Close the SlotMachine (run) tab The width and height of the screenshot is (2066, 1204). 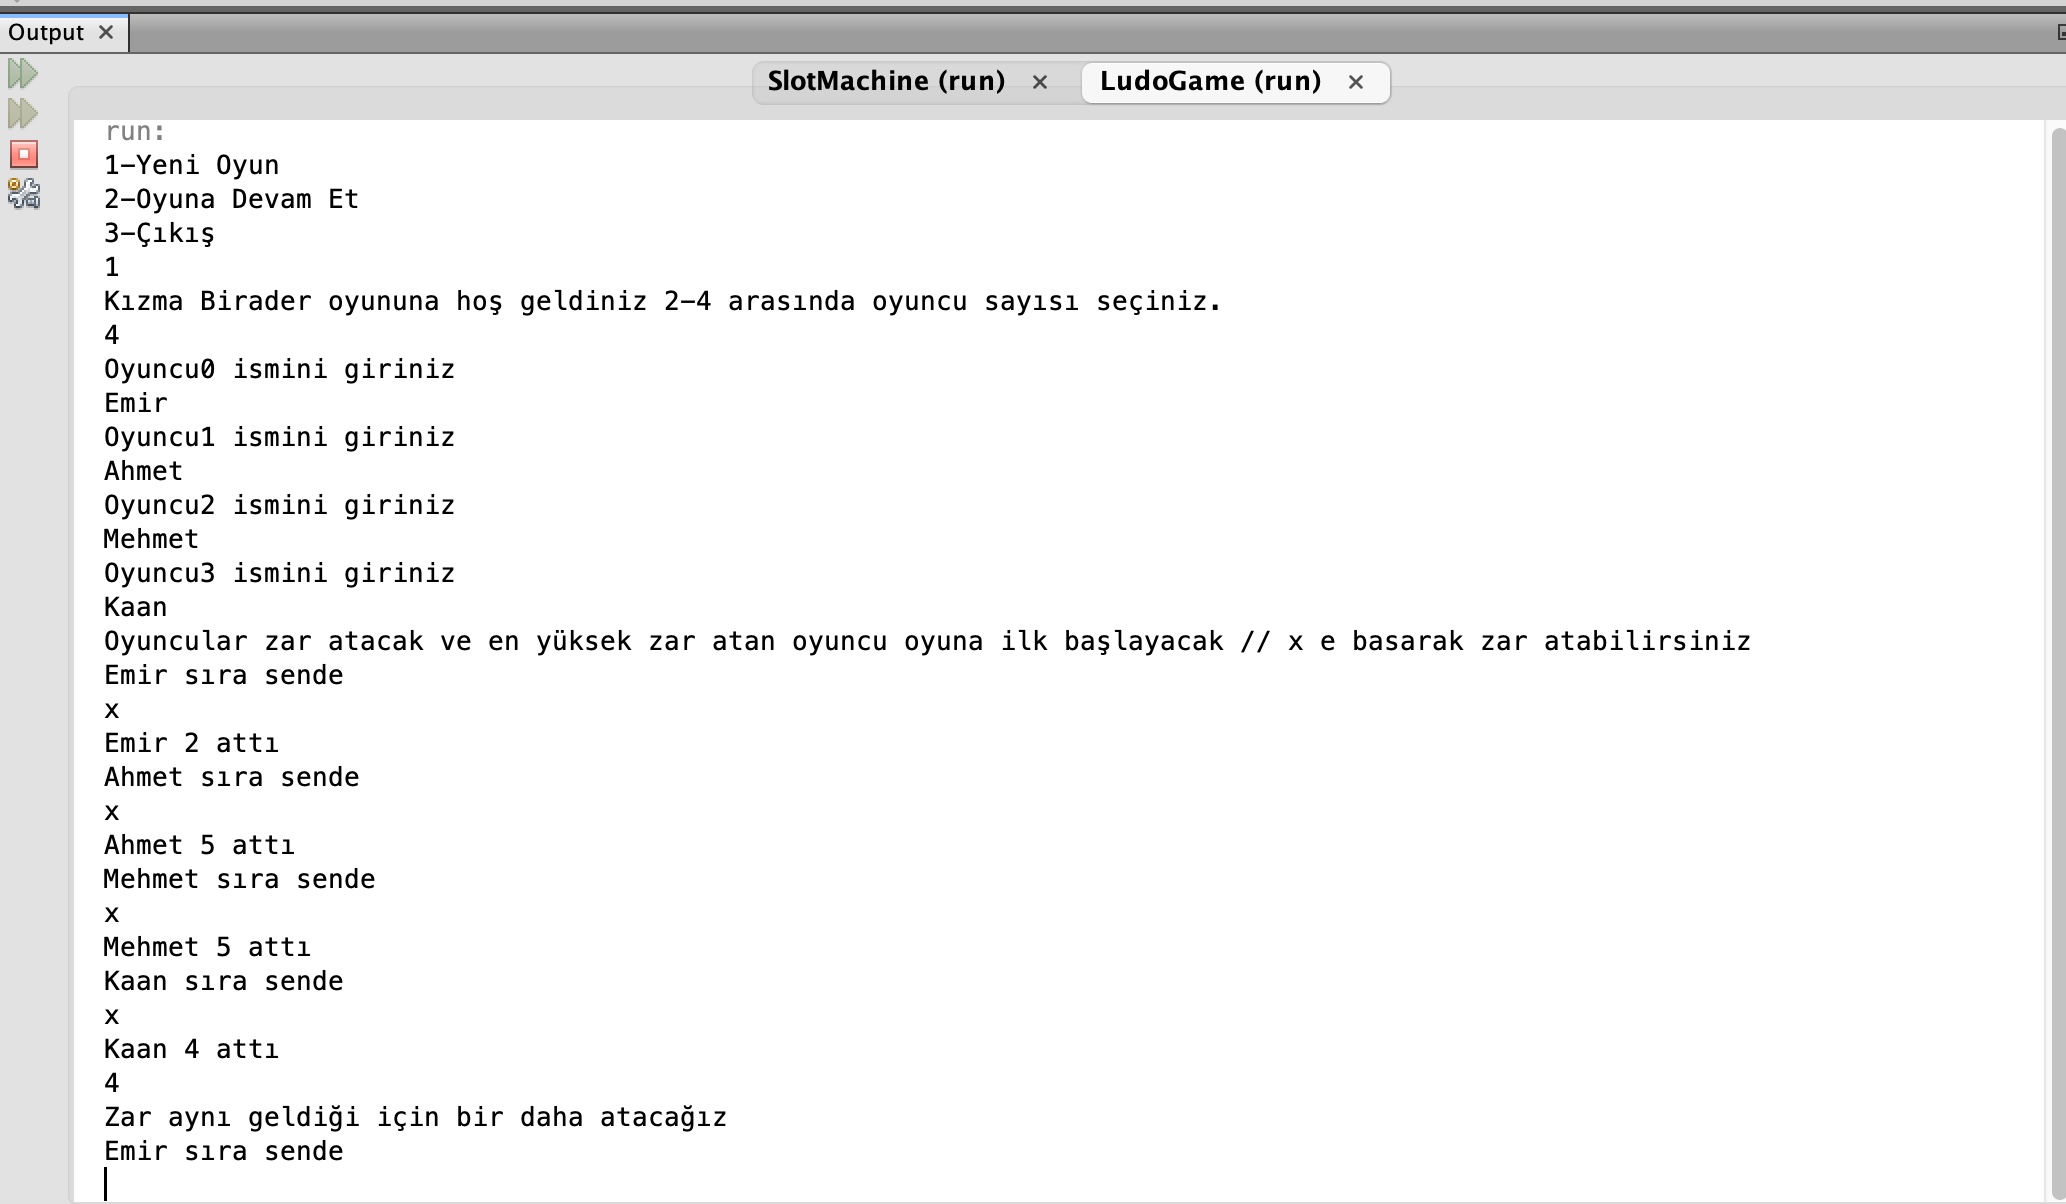click(1039, 82)
